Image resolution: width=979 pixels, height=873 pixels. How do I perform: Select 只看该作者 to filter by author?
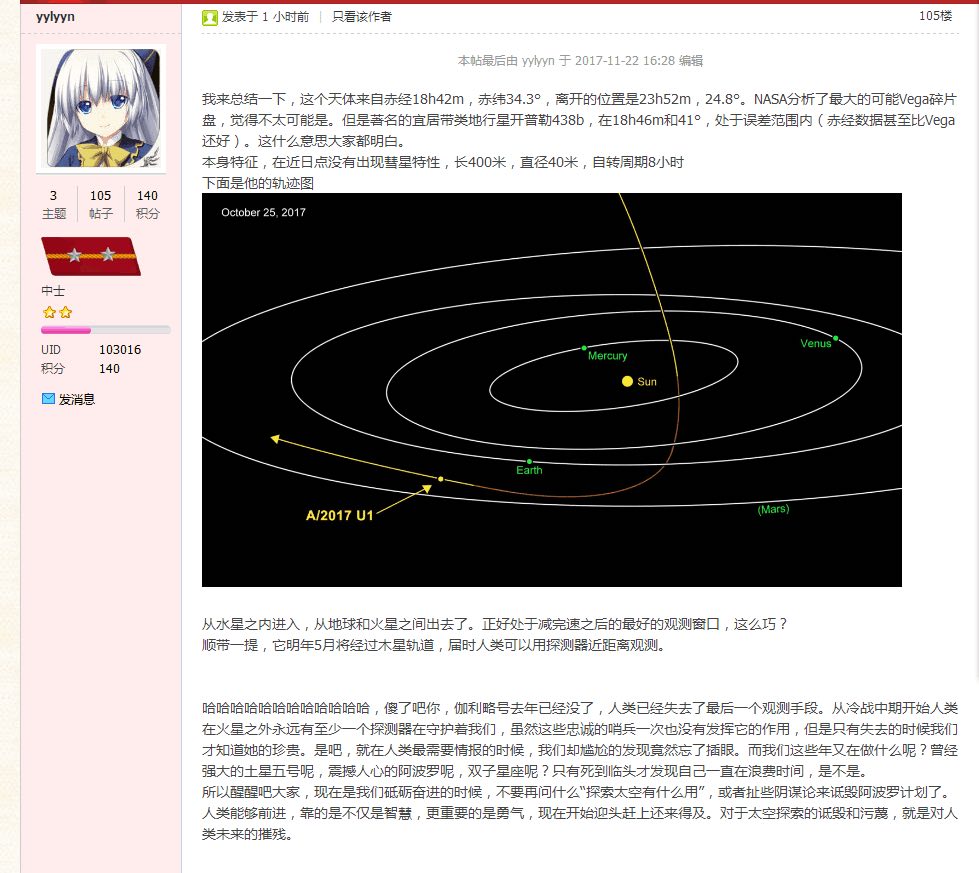tap(361, 17)
